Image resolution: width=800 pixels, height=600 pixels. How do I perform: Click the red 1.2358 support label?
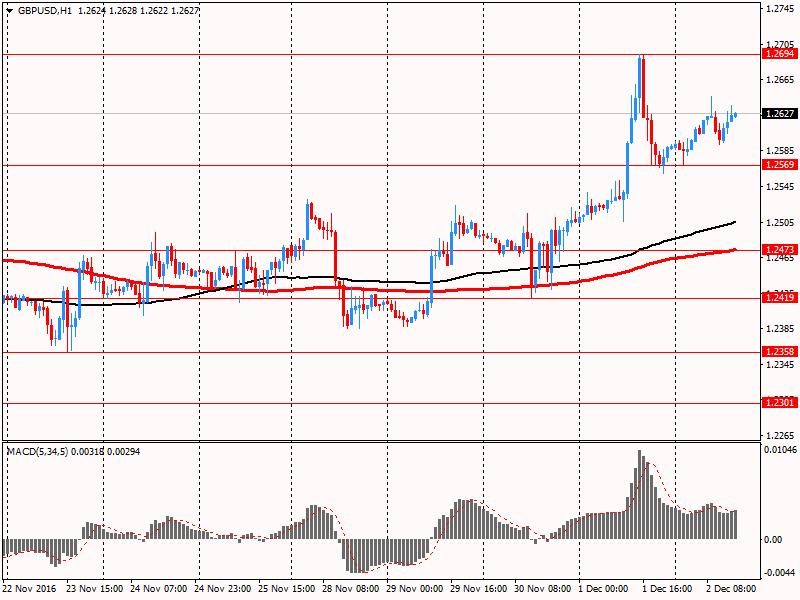pos(779,352)
